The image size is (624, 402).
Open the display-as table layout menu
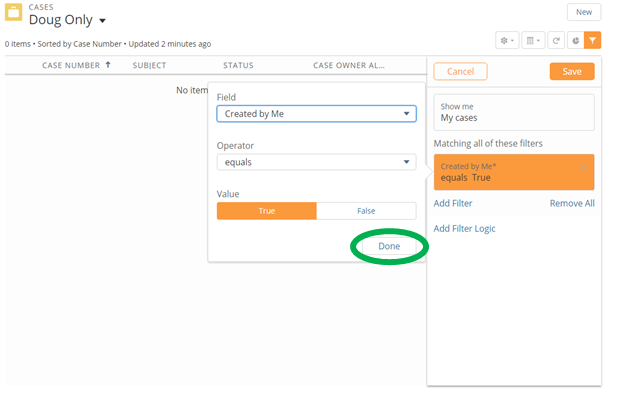tap(533, 40)
